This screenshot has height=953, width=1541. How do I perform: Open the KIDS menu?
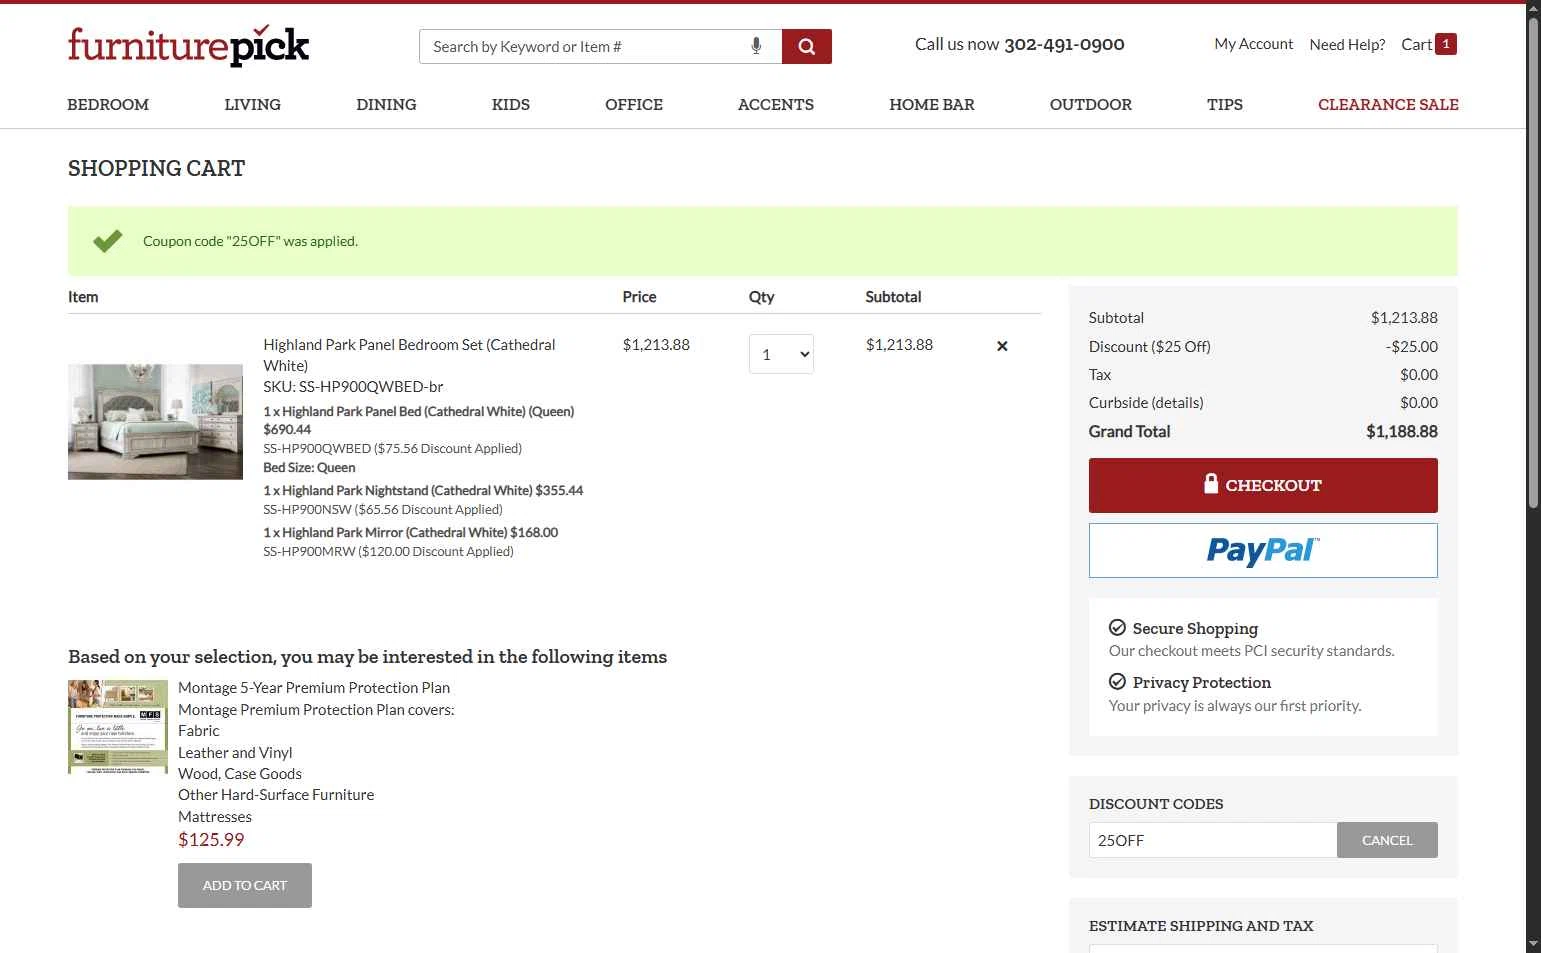tap(511, 104)
